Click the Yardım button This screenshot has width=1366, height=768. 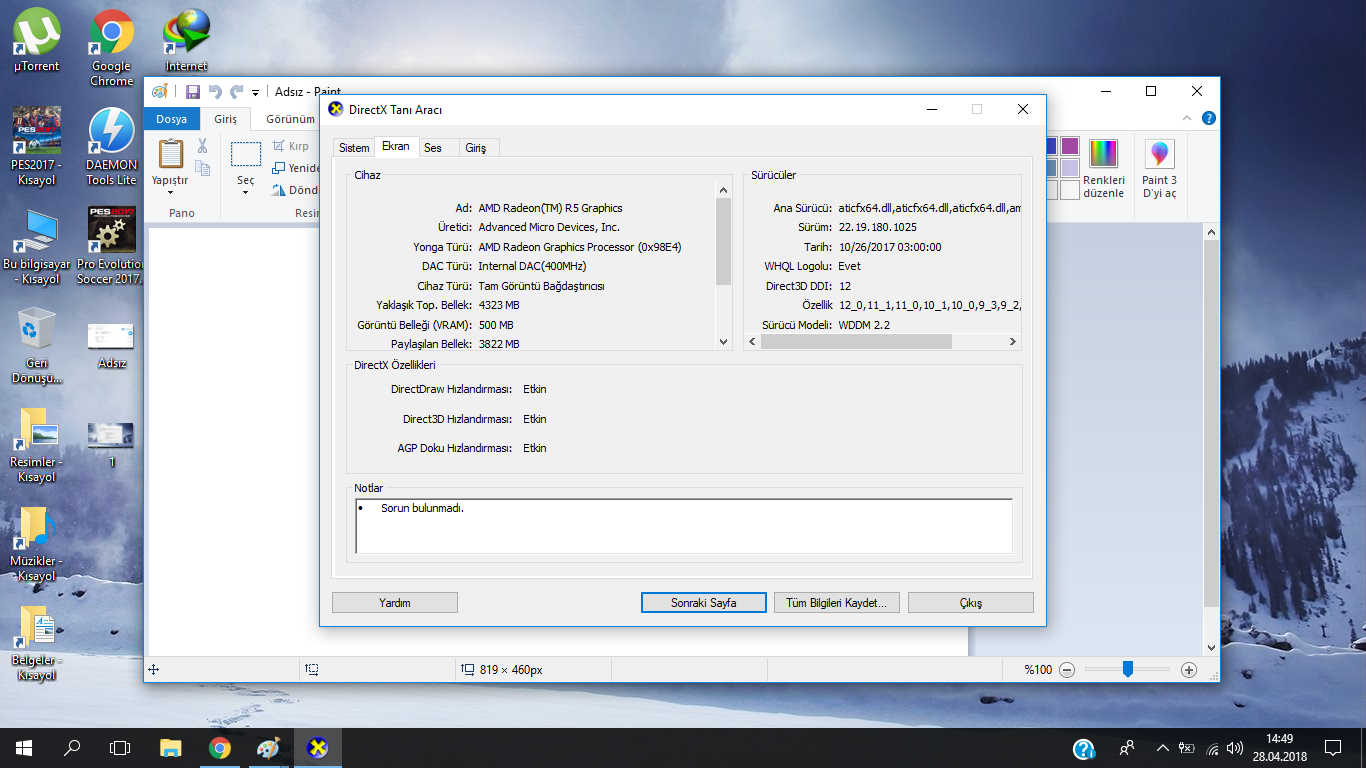(395, 603)
